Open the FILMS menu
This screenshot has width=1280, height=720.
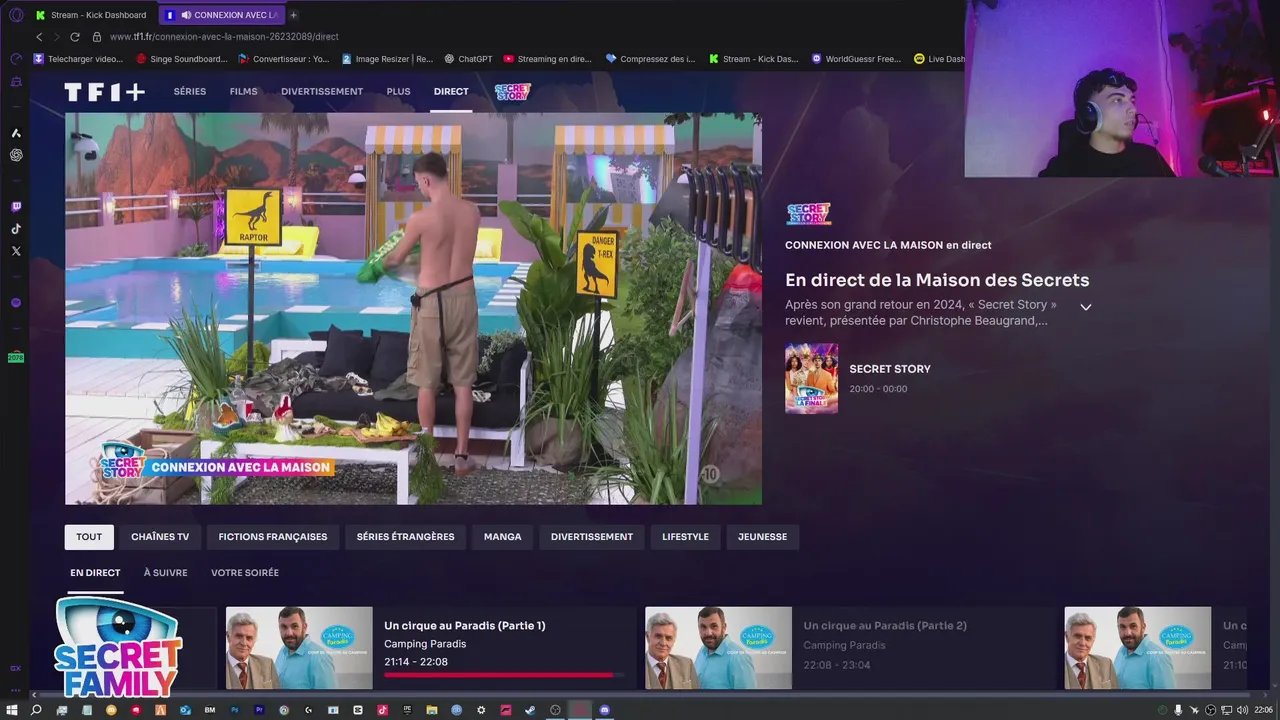tap(243, 91)
